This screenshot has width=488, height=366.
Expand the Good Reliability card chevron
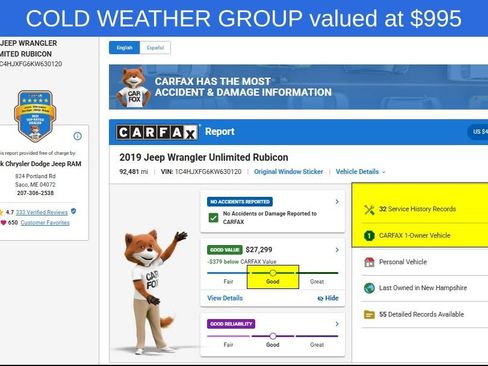point(337,324)
